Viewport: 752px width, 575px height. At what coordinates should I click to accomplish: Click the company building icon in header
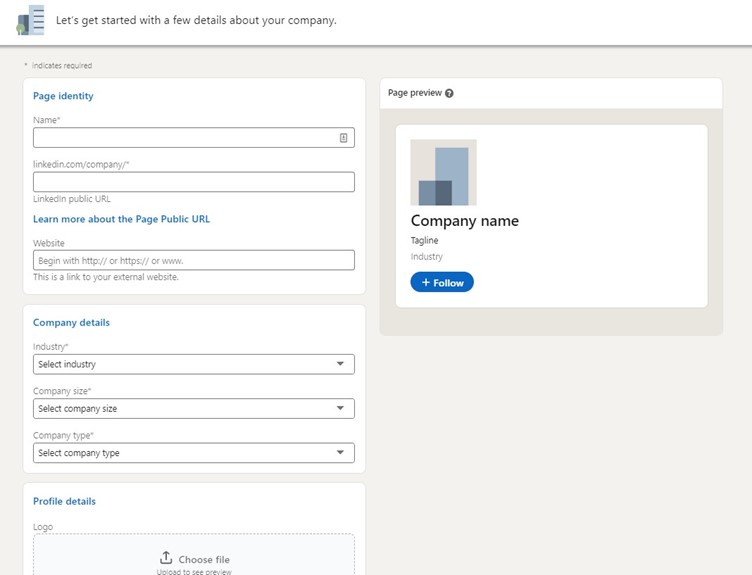(x=30, y=20)
